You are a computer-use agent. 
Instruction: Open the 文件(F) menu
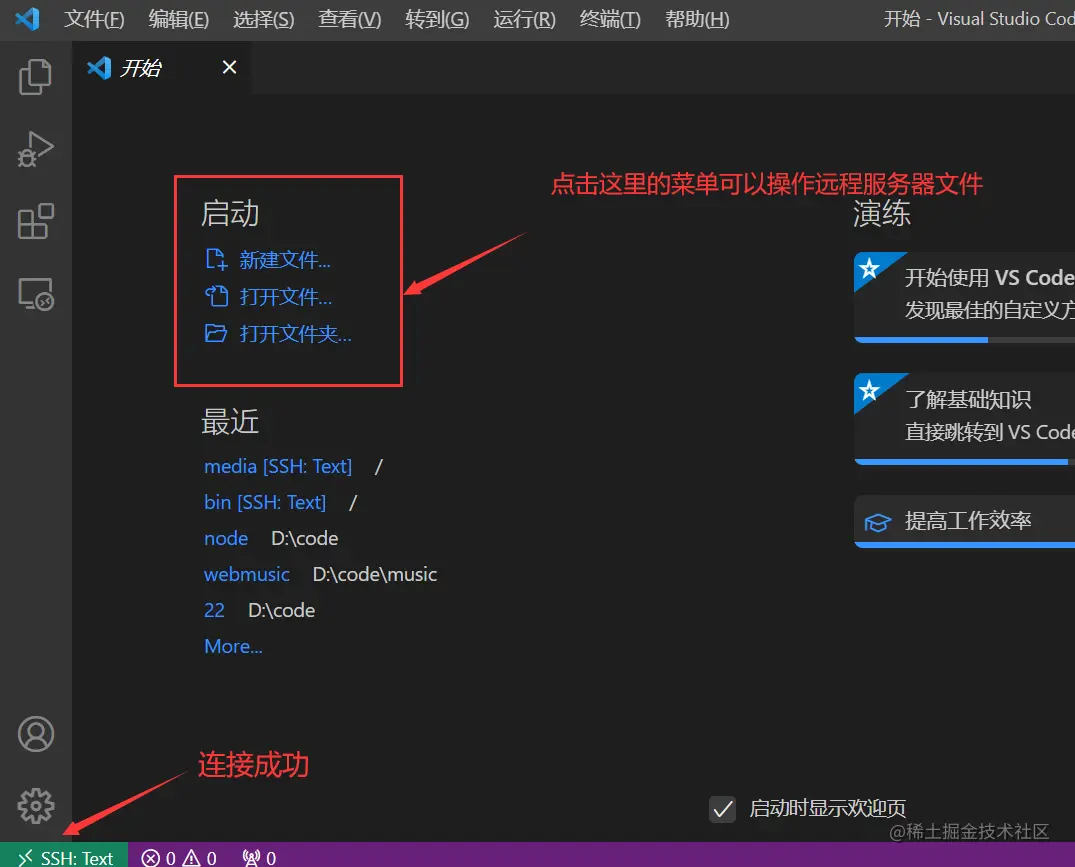(94, 19)
